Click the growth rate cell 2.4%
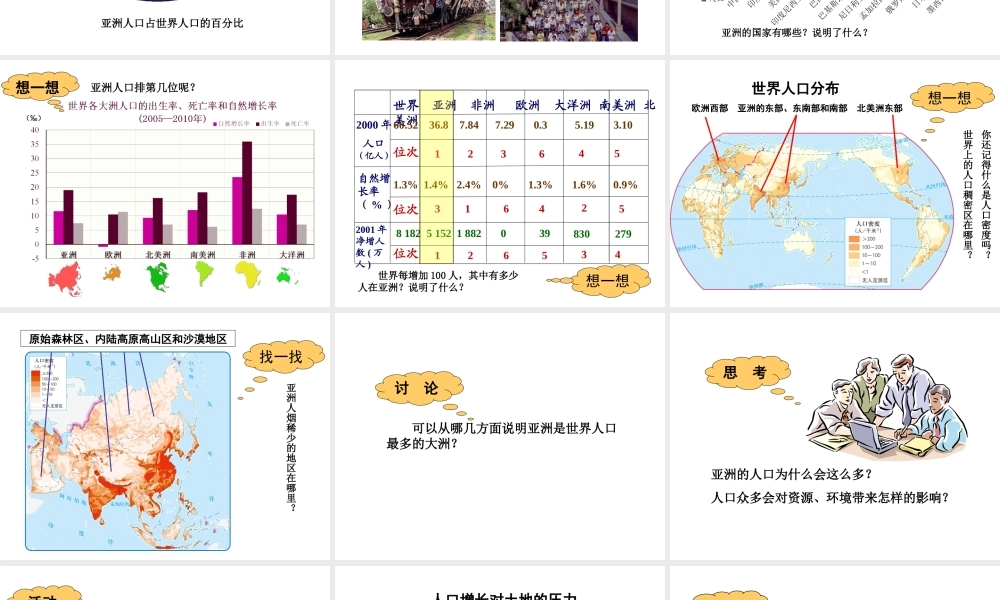This screenshot has height=600, width=1000. point(468,185)
